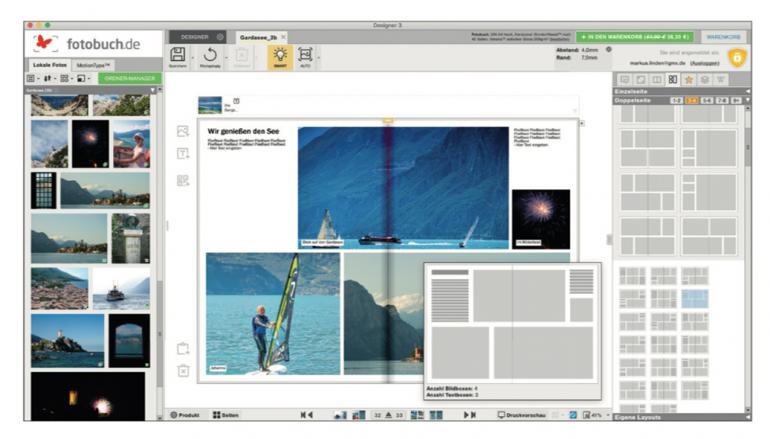
Task: Open the dropdown arrow beside Speichern
Action: 192,58
